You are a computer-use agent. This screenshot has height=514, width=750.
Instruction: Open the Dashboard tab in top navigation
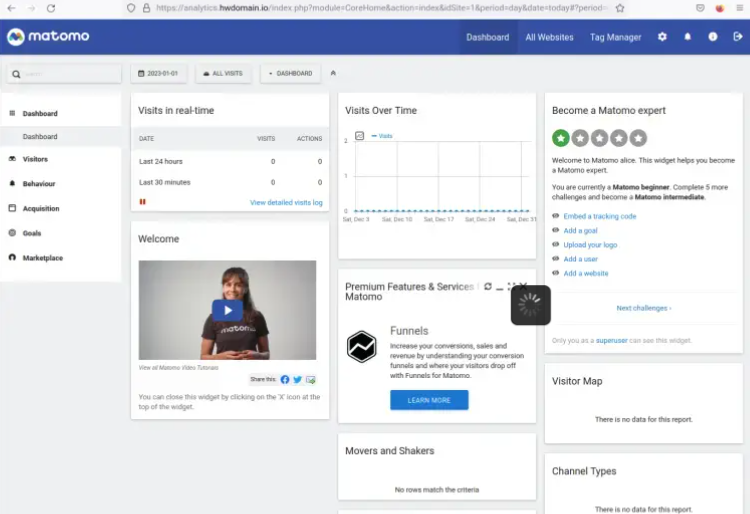(487, 37)
